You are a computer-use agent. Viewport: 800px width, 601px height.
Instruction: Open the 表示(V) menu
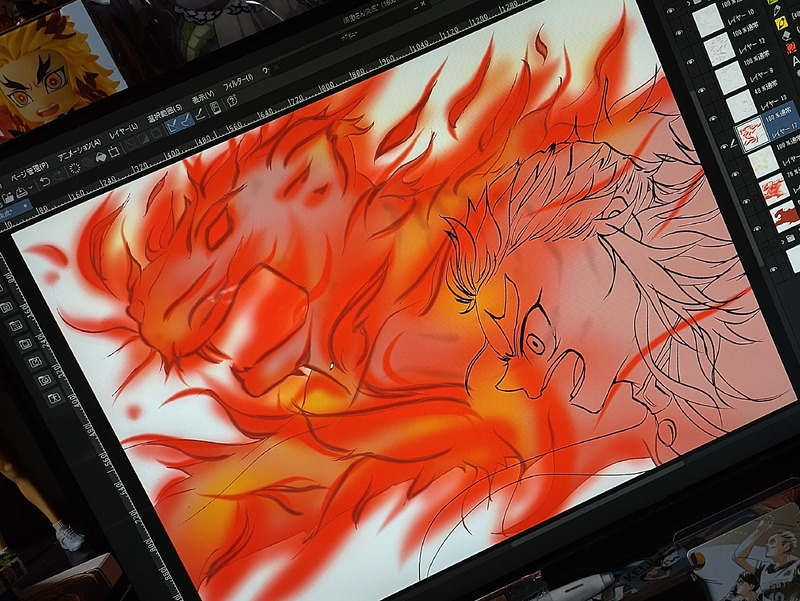tap(203, 97)
